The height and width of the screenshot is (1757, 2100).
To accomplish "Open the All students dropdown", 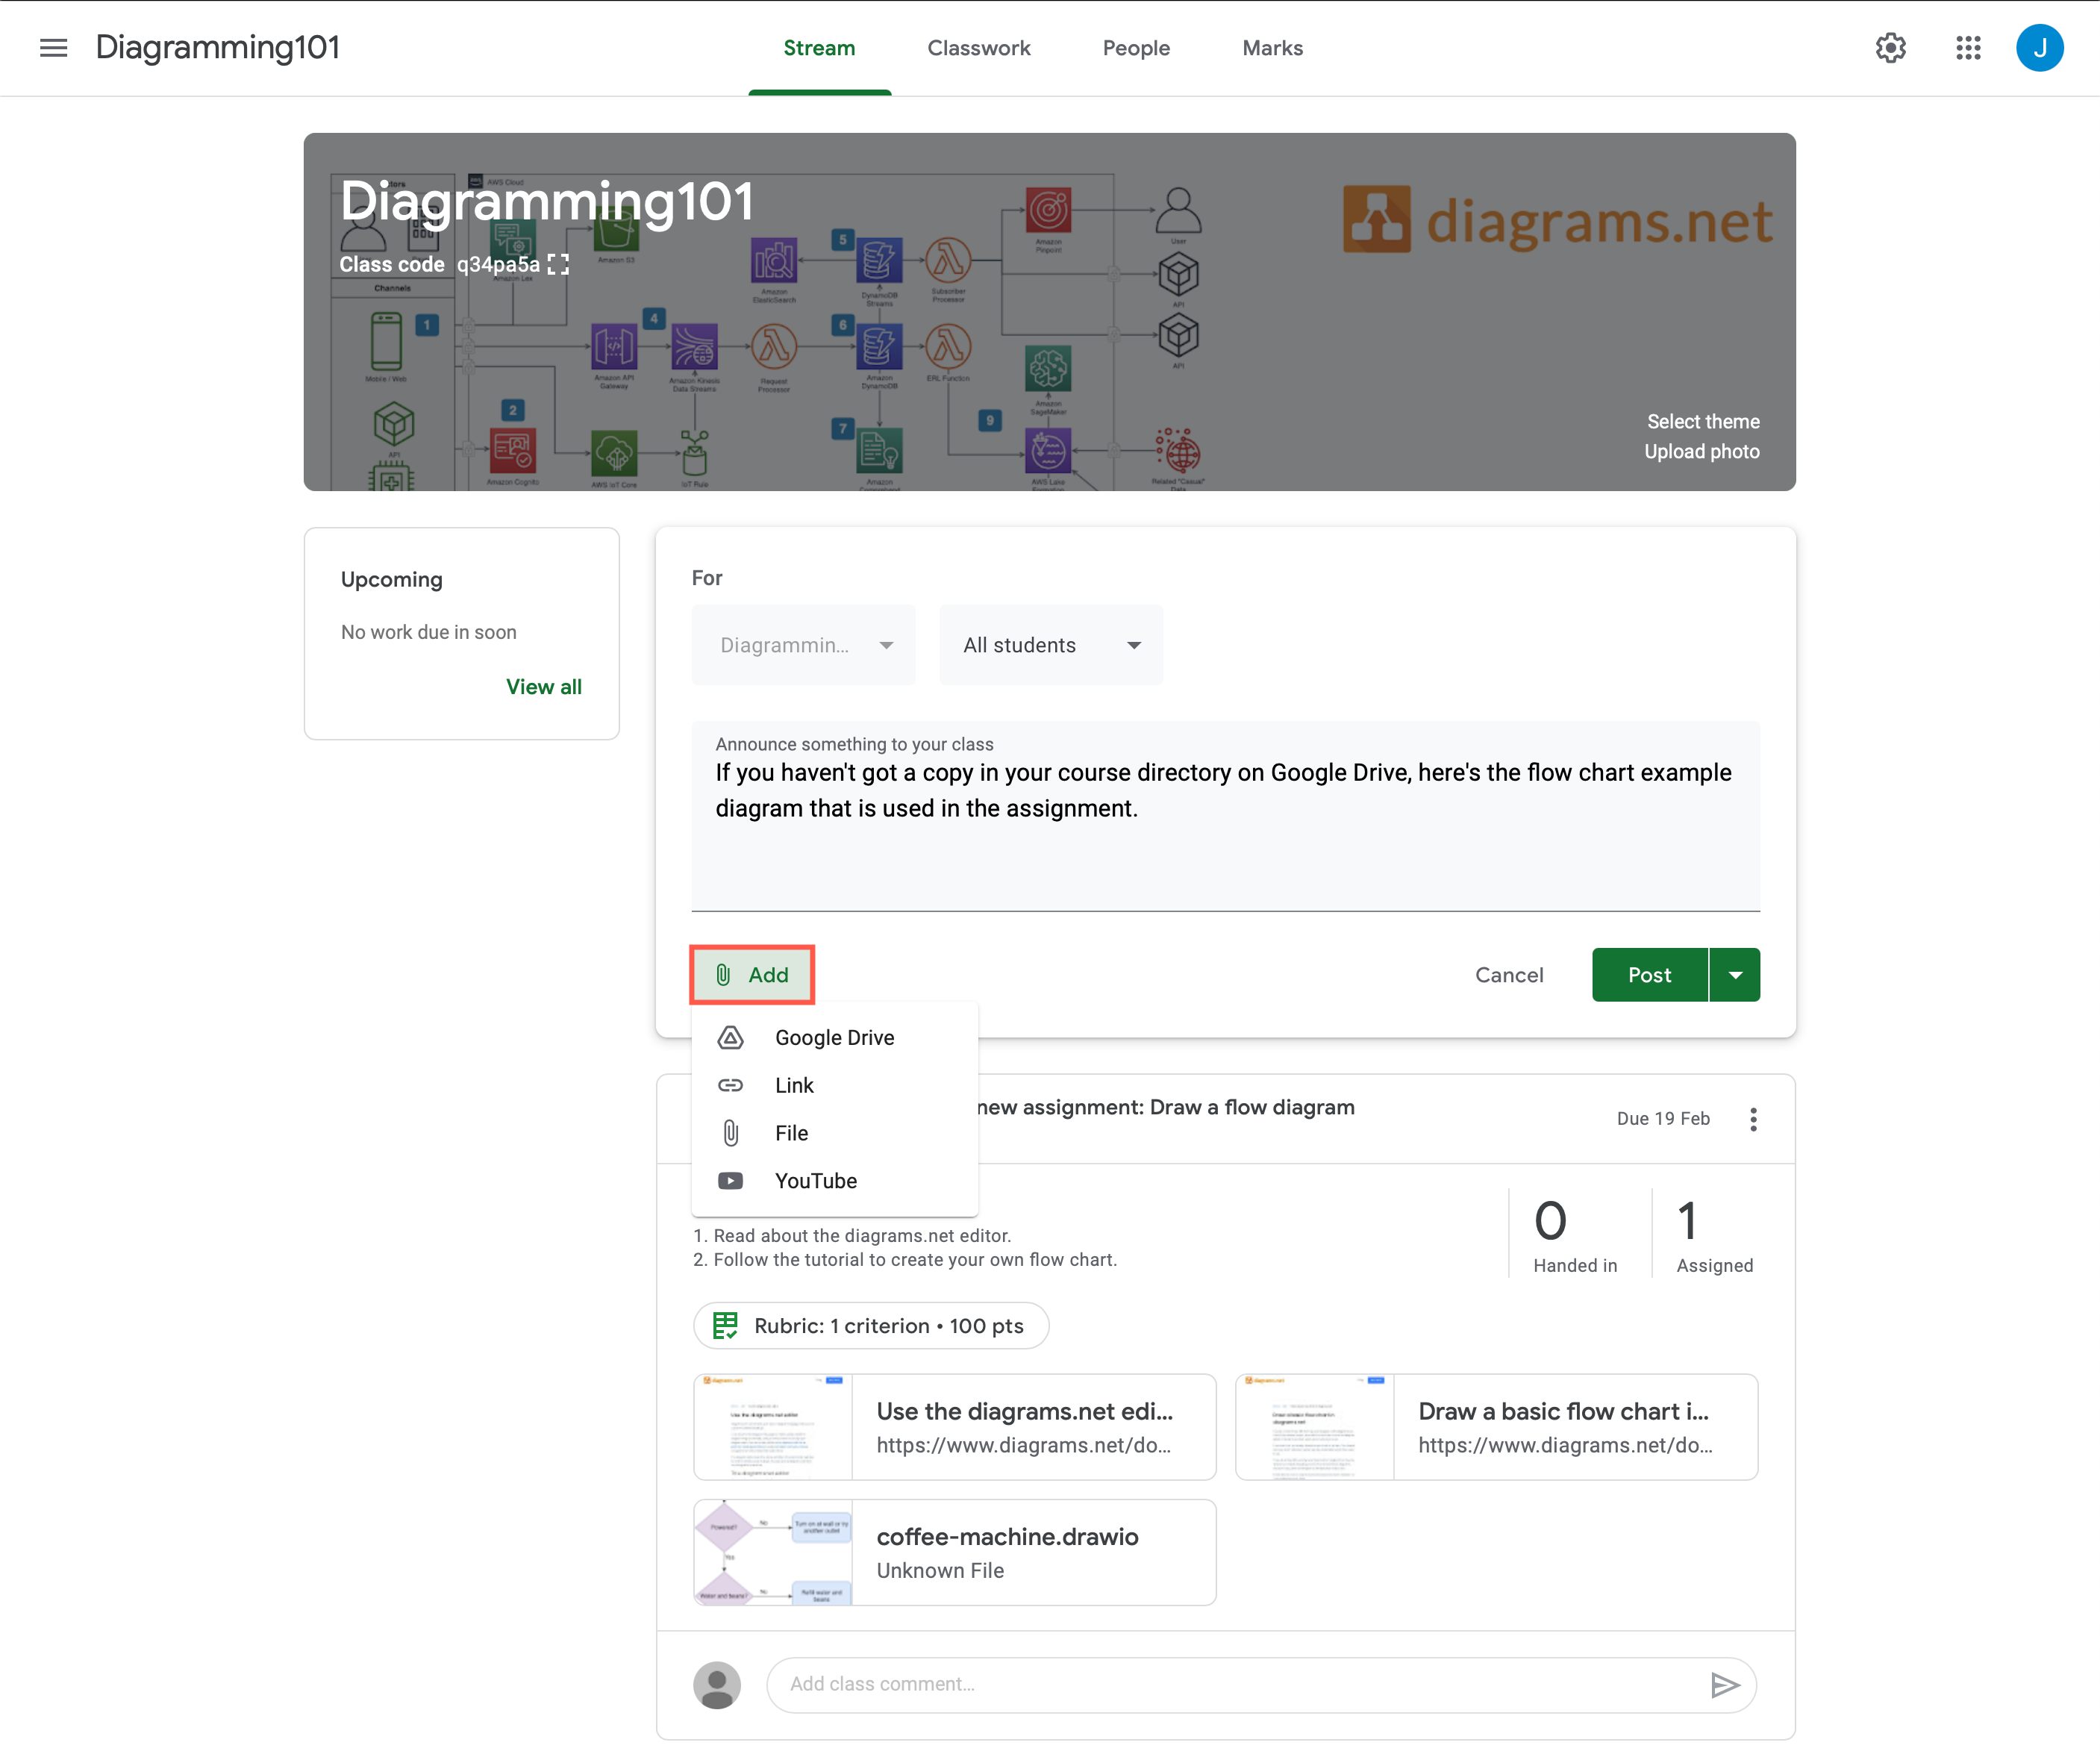I will [1050, 645].
